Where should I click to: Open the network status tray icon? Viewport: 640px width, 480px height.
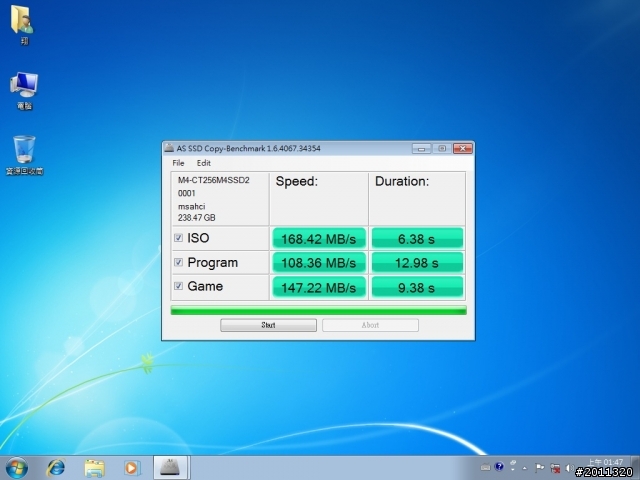(555, 468)
